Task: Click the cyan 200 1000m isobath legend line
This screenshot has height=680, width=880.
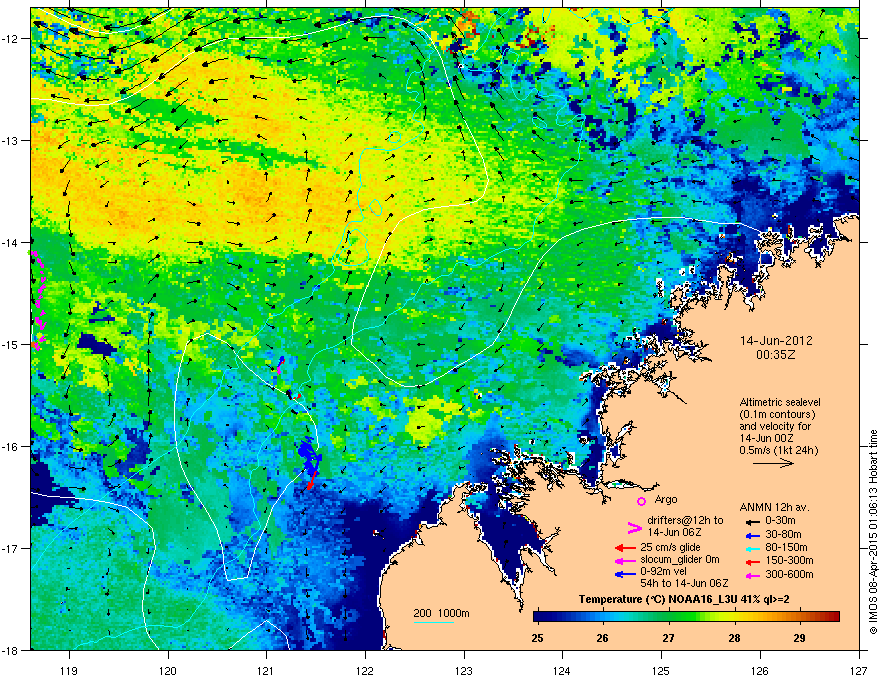Action: (434, 622)
